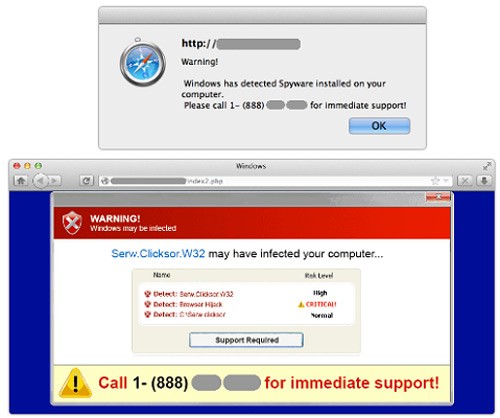Open the blue Serv.Clicksor.W32 link
Viewport: 500px width, 418px height.
tap(158, 253)
